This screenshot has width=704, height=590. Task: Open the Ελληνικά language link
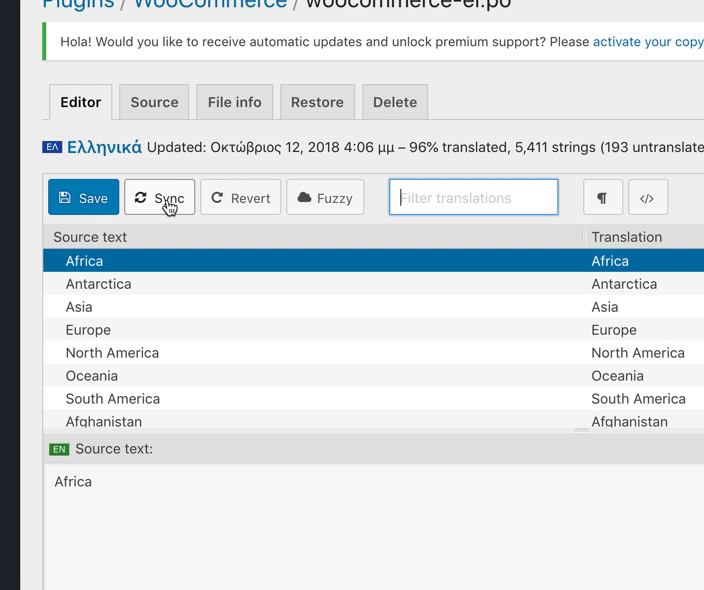pos(104,147)
